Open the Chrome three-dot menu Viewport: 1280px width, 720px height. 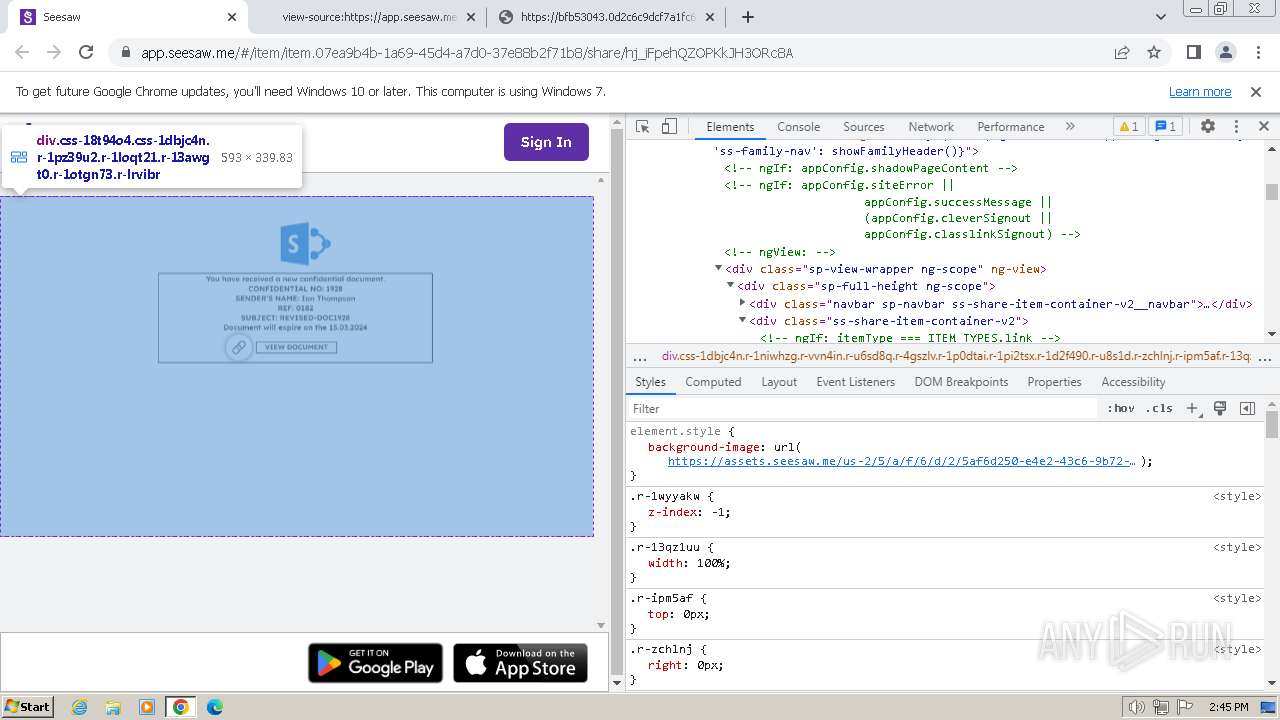(1256, 53)
